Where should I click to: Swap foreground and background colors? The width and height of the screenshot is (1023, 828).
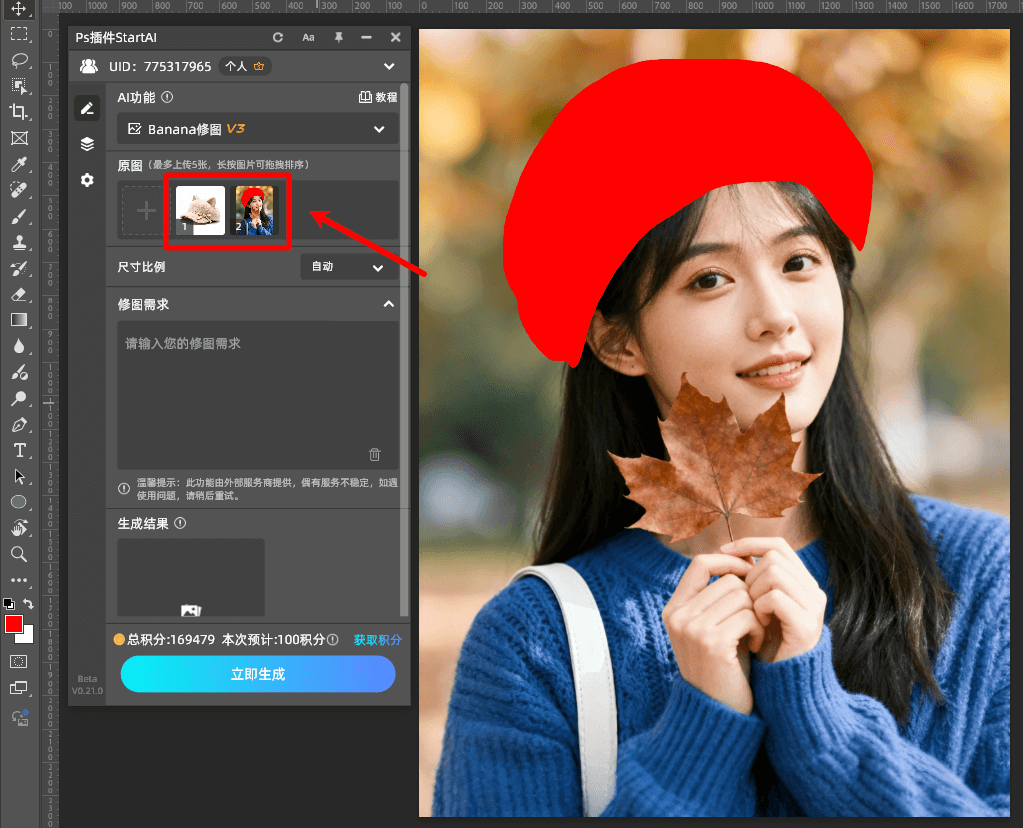coord(29,603)
